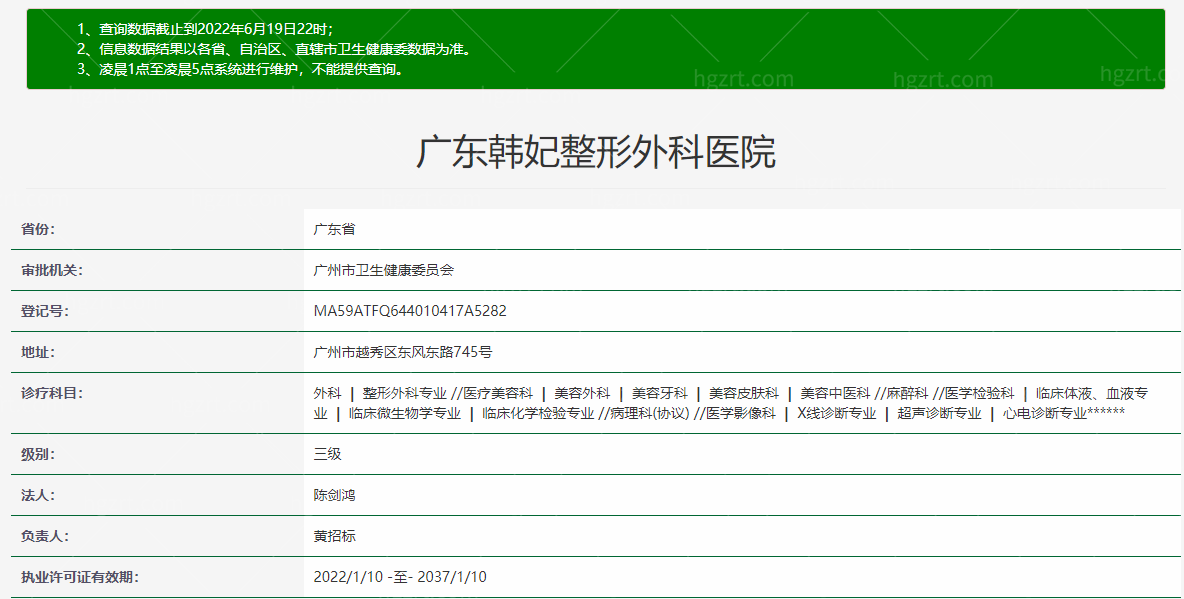Image resolution: width=1184 pixels, height=599 pixels.
Task: Select the 执业许可证有效期 label
Action: [x=80, y=577]
